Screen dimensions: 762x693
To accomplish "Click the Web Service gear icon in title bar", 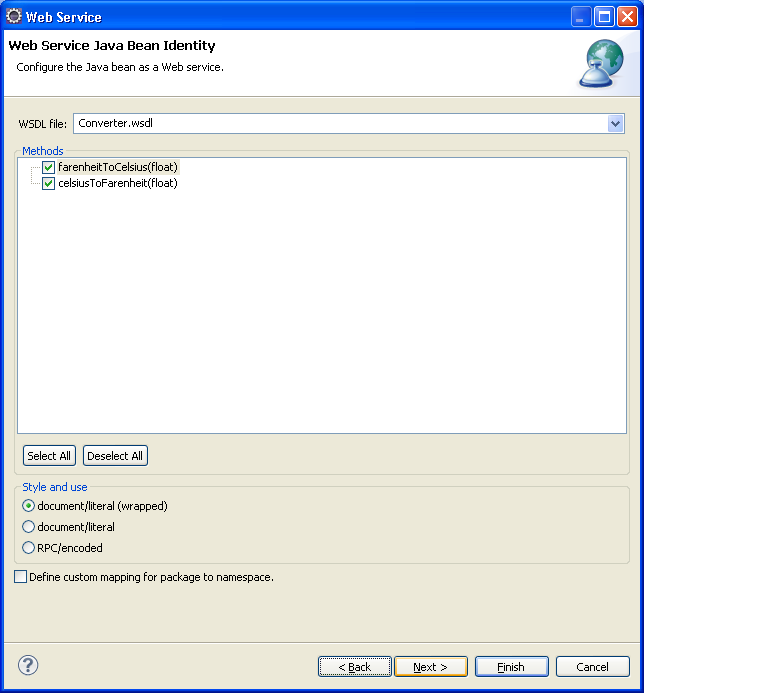I will (x=14, y=16).
